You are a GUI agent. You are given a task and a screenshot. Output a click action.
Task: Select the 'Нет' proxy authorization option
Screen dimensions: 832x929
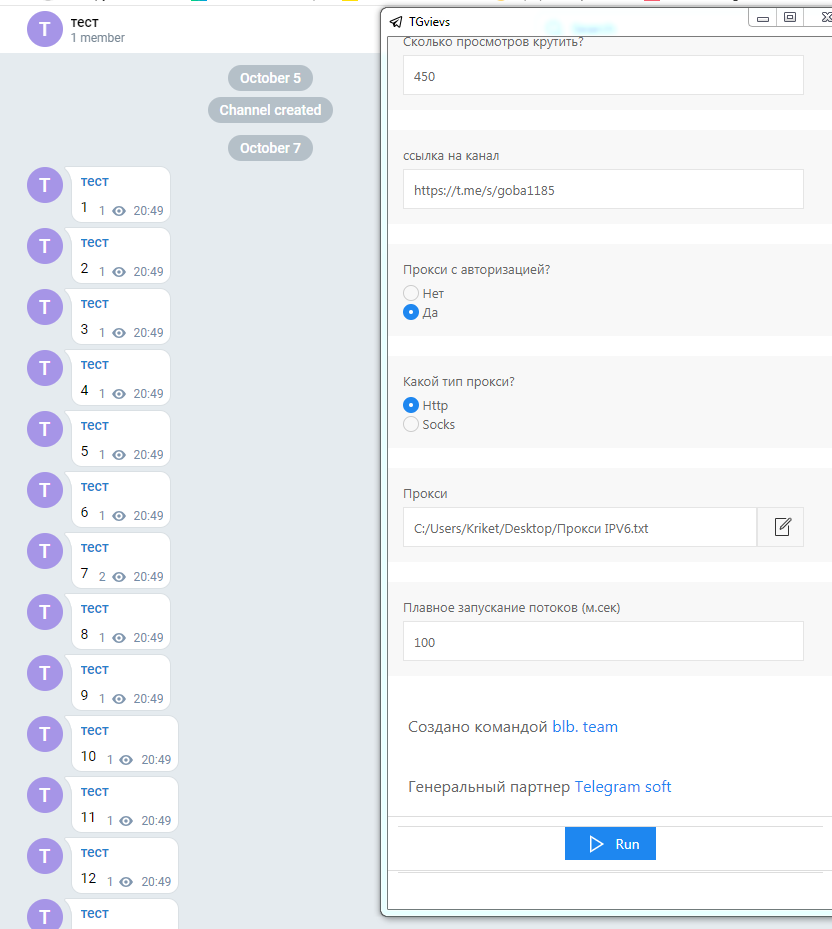point(411,293)
